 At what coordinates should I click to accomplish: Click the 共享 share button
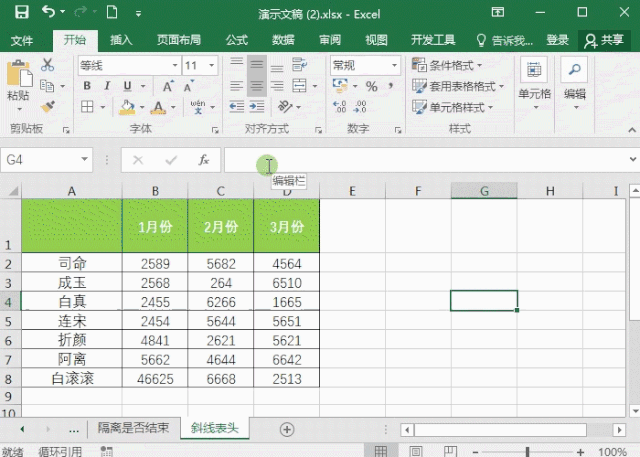604,40
